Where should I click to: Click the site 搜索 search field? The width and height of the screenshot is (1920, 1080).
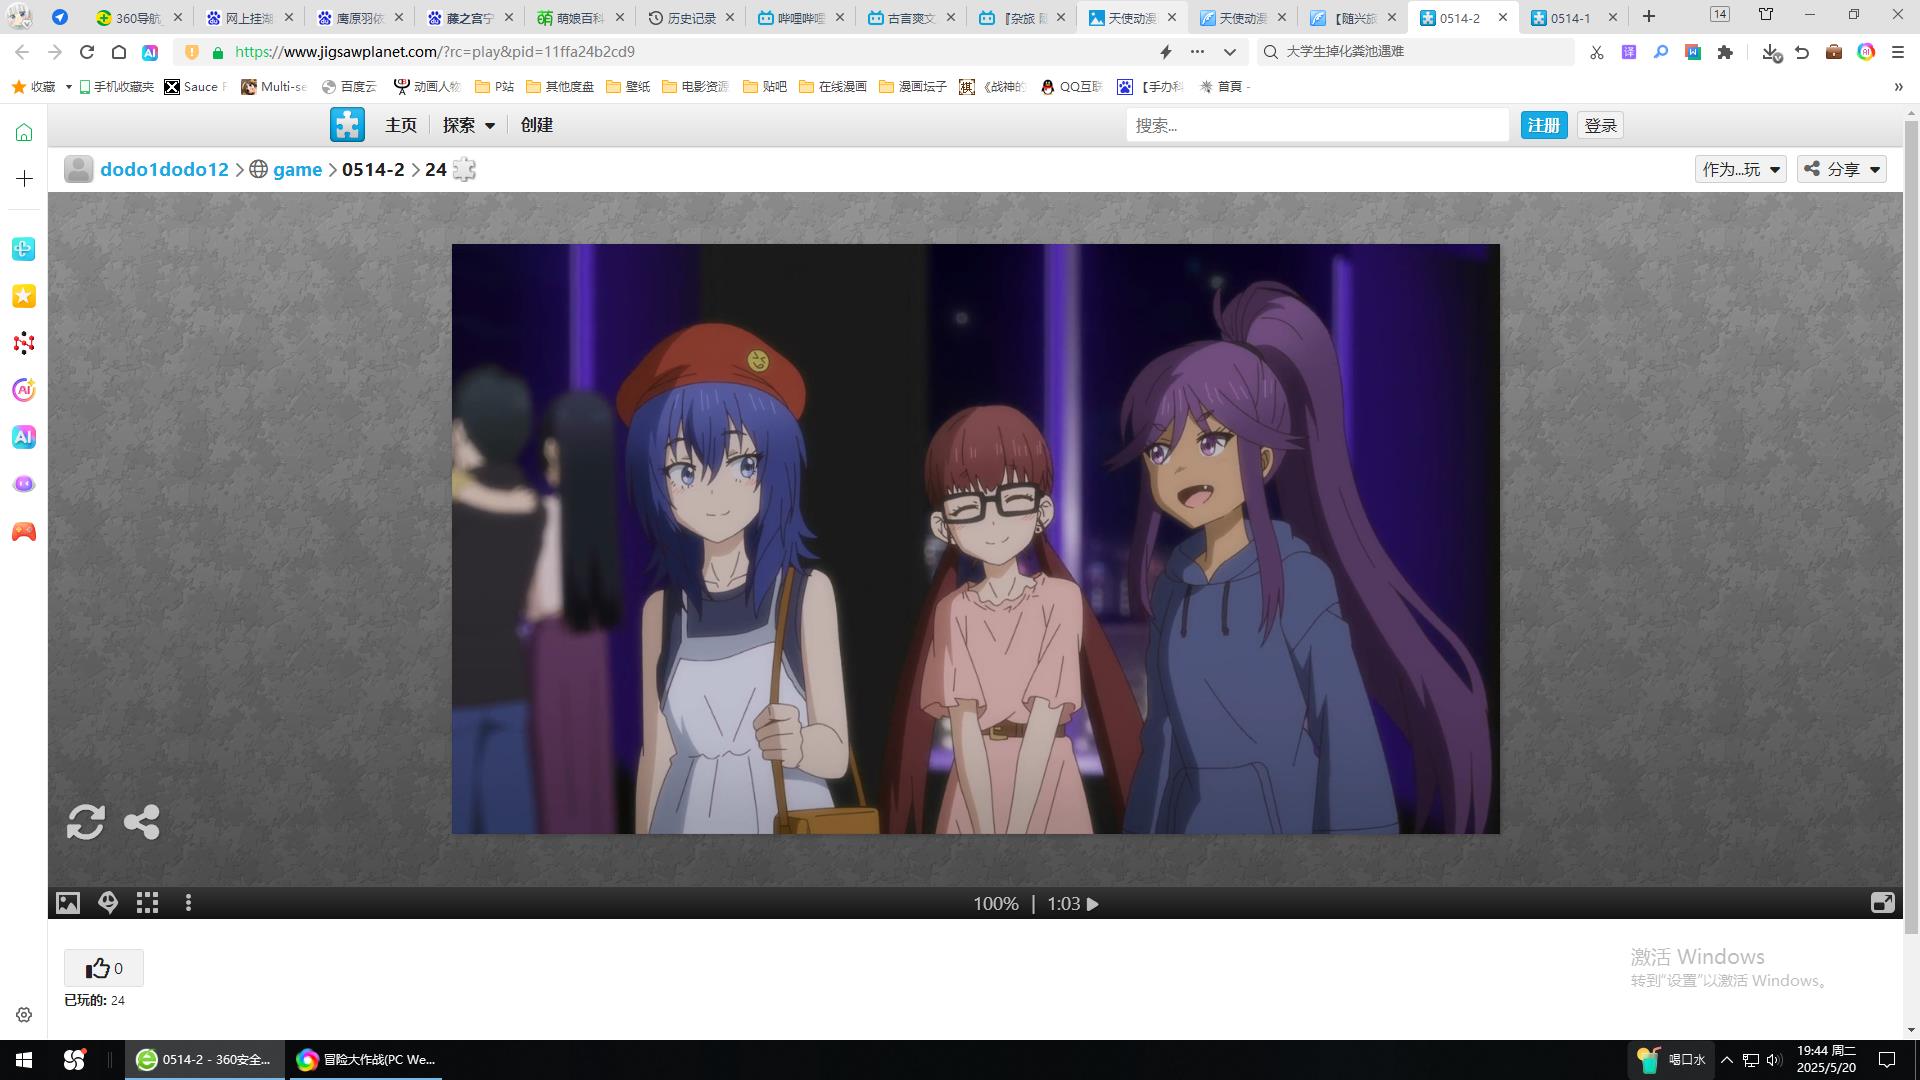(x=1317, y=125)
